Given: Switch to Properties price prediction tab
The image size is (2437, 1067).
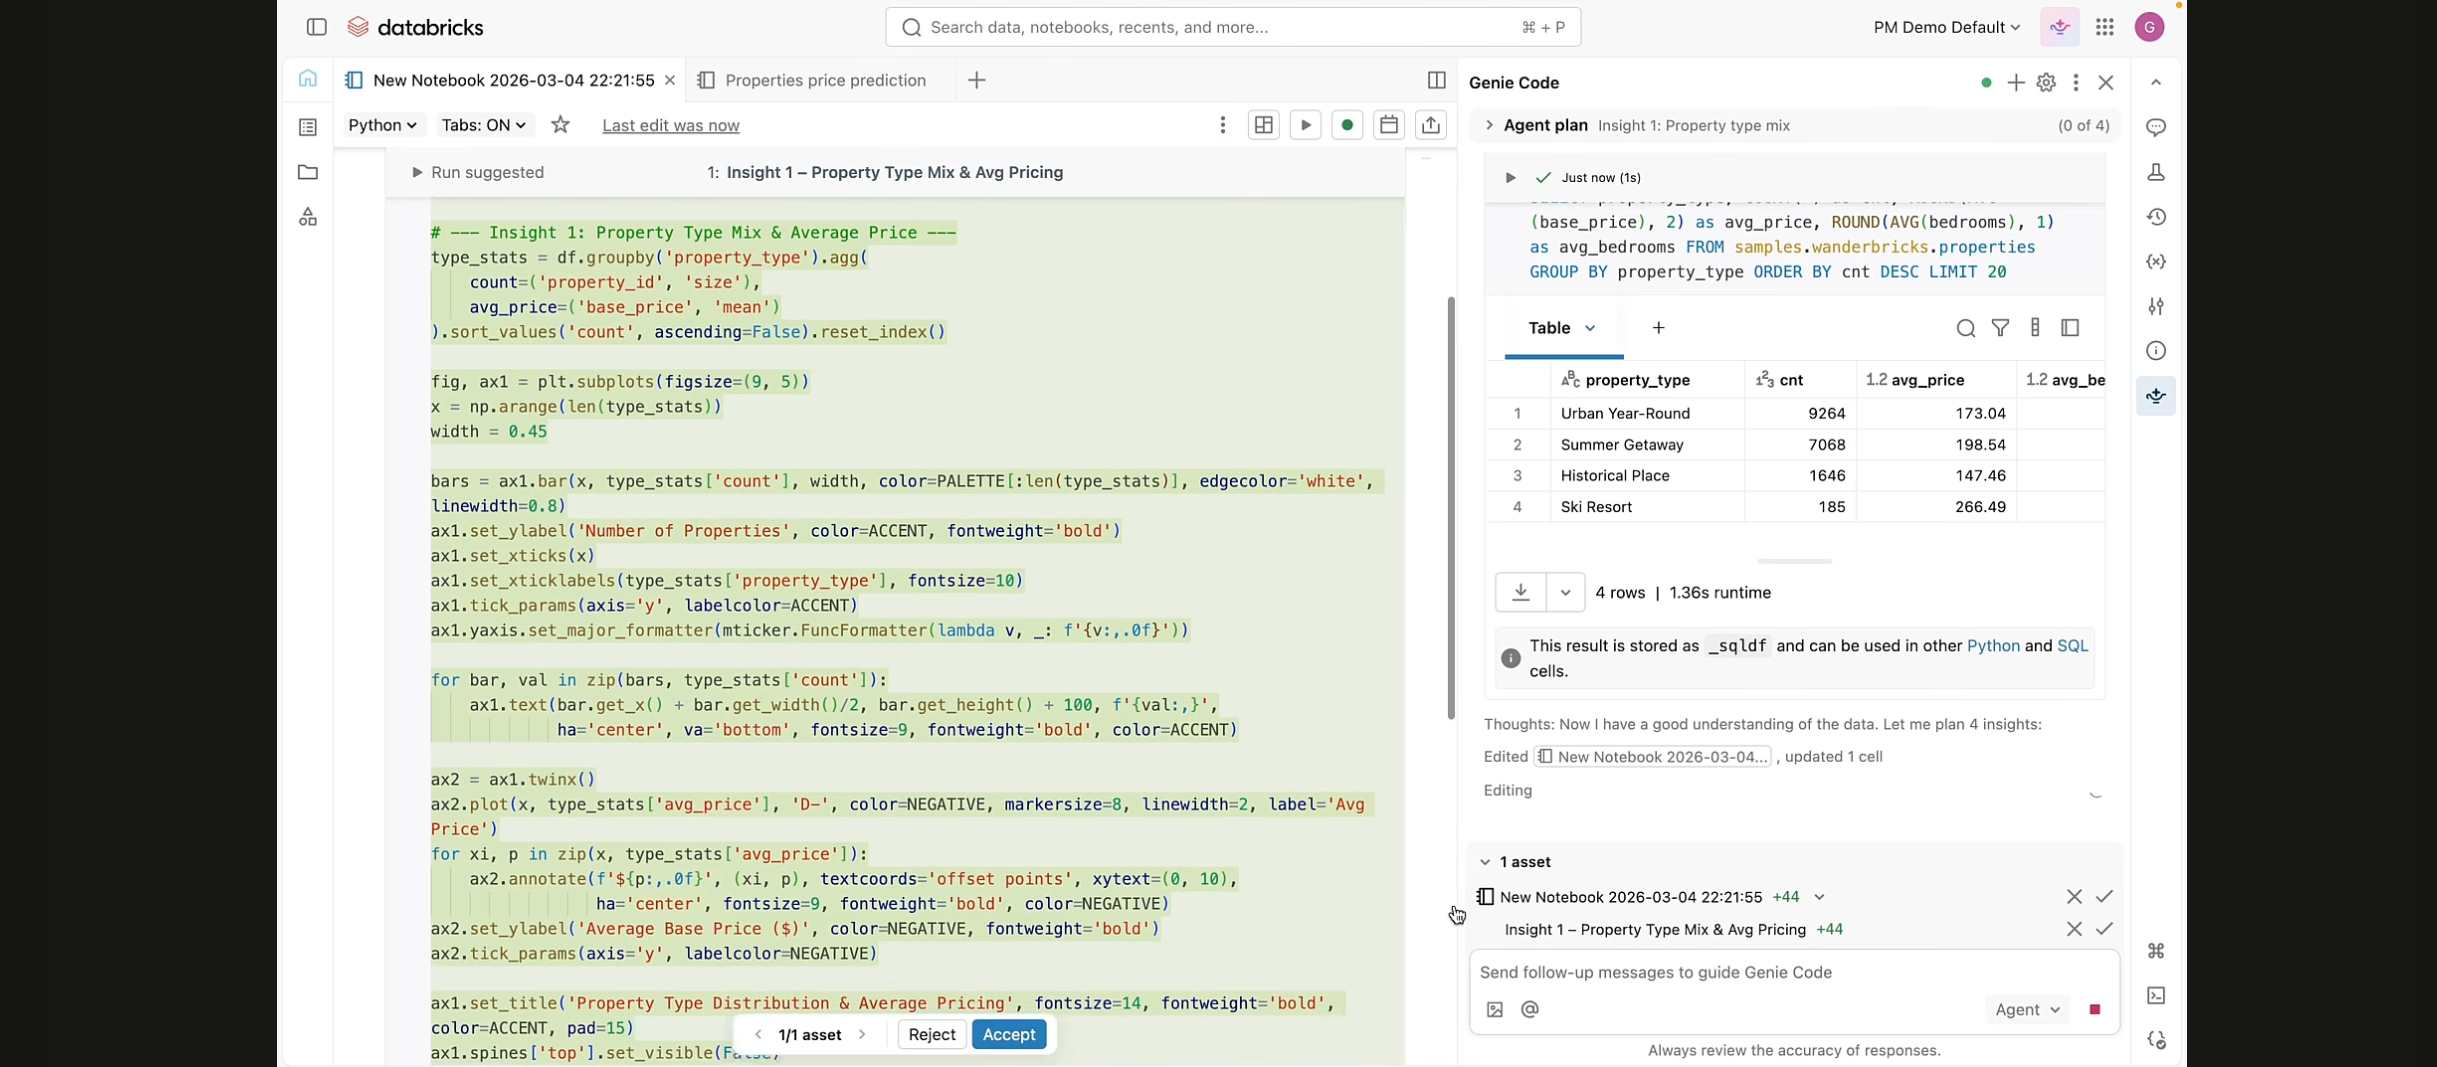Looking at the screenshot, I should (x=825, y=80).
